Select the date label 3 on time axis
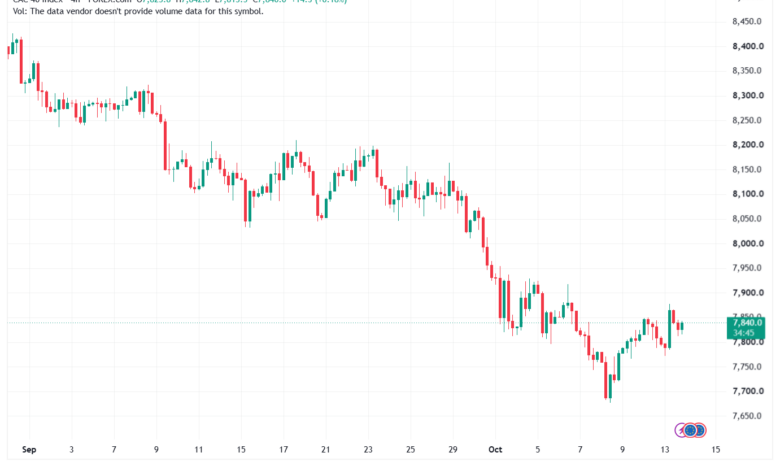 point(71,450)
